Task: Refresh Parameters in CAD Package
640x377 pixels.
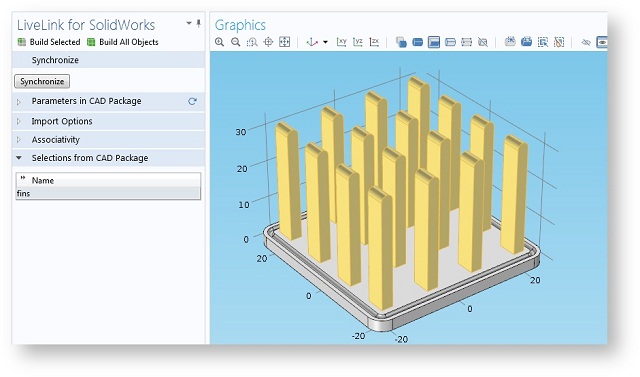Action: pos(192,101)
